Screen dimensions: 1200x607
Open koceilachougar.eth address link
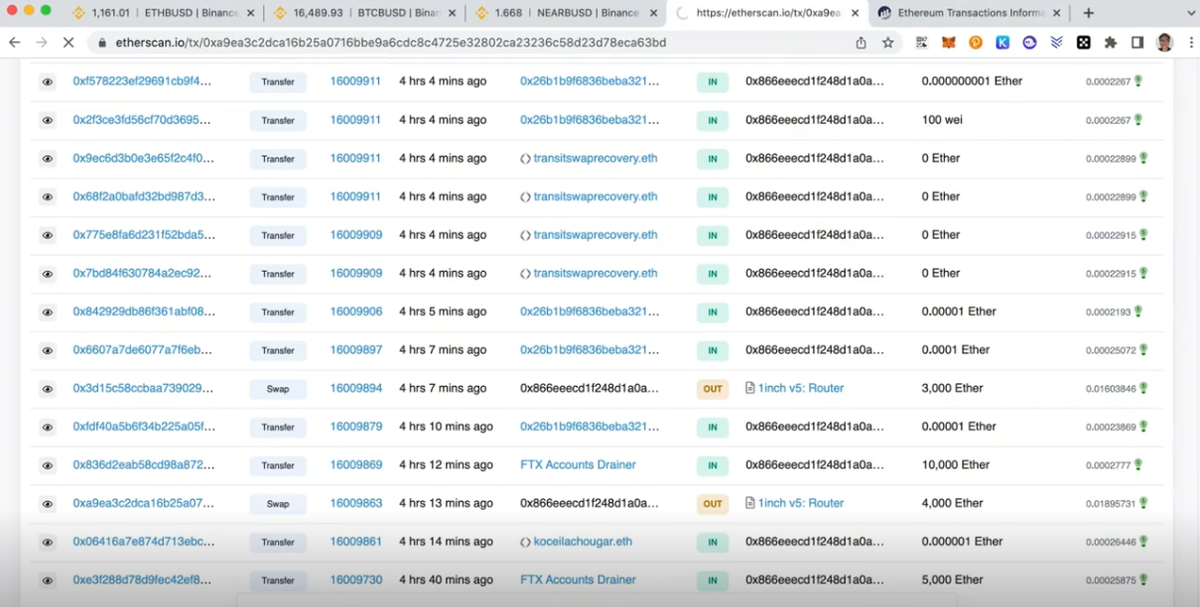583,542
